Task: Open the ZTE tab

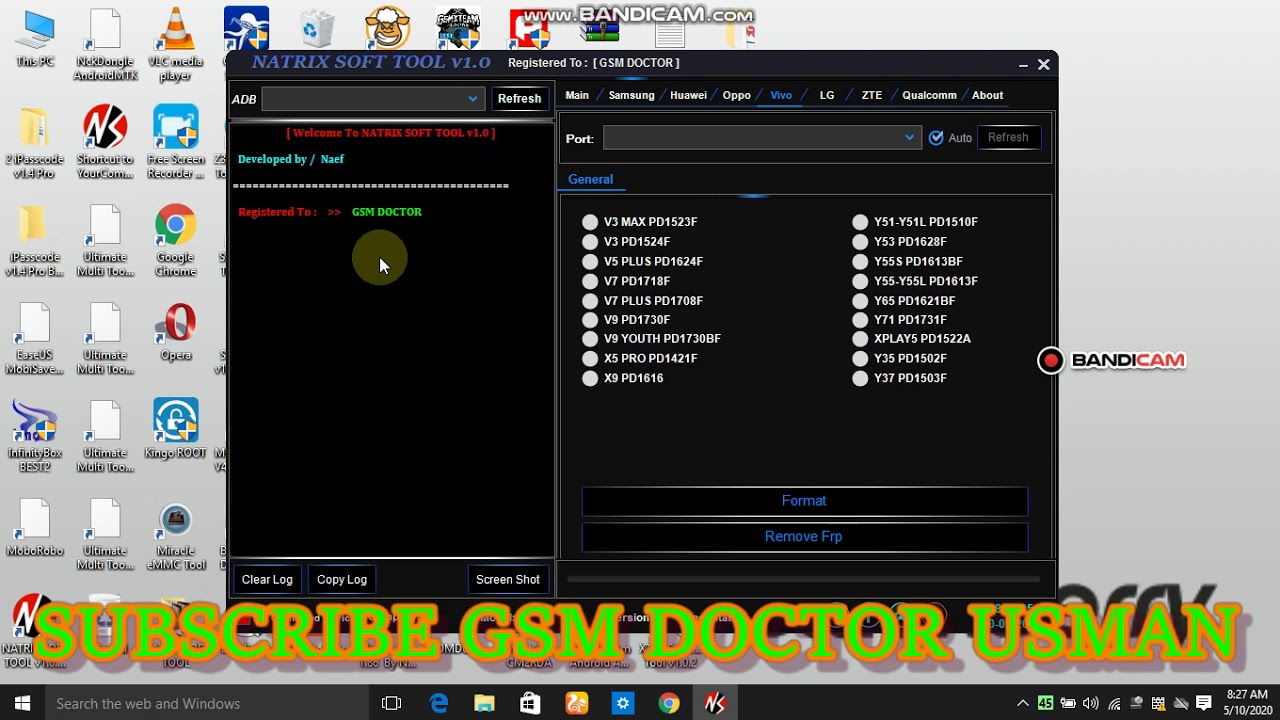Action: (872, 95)
